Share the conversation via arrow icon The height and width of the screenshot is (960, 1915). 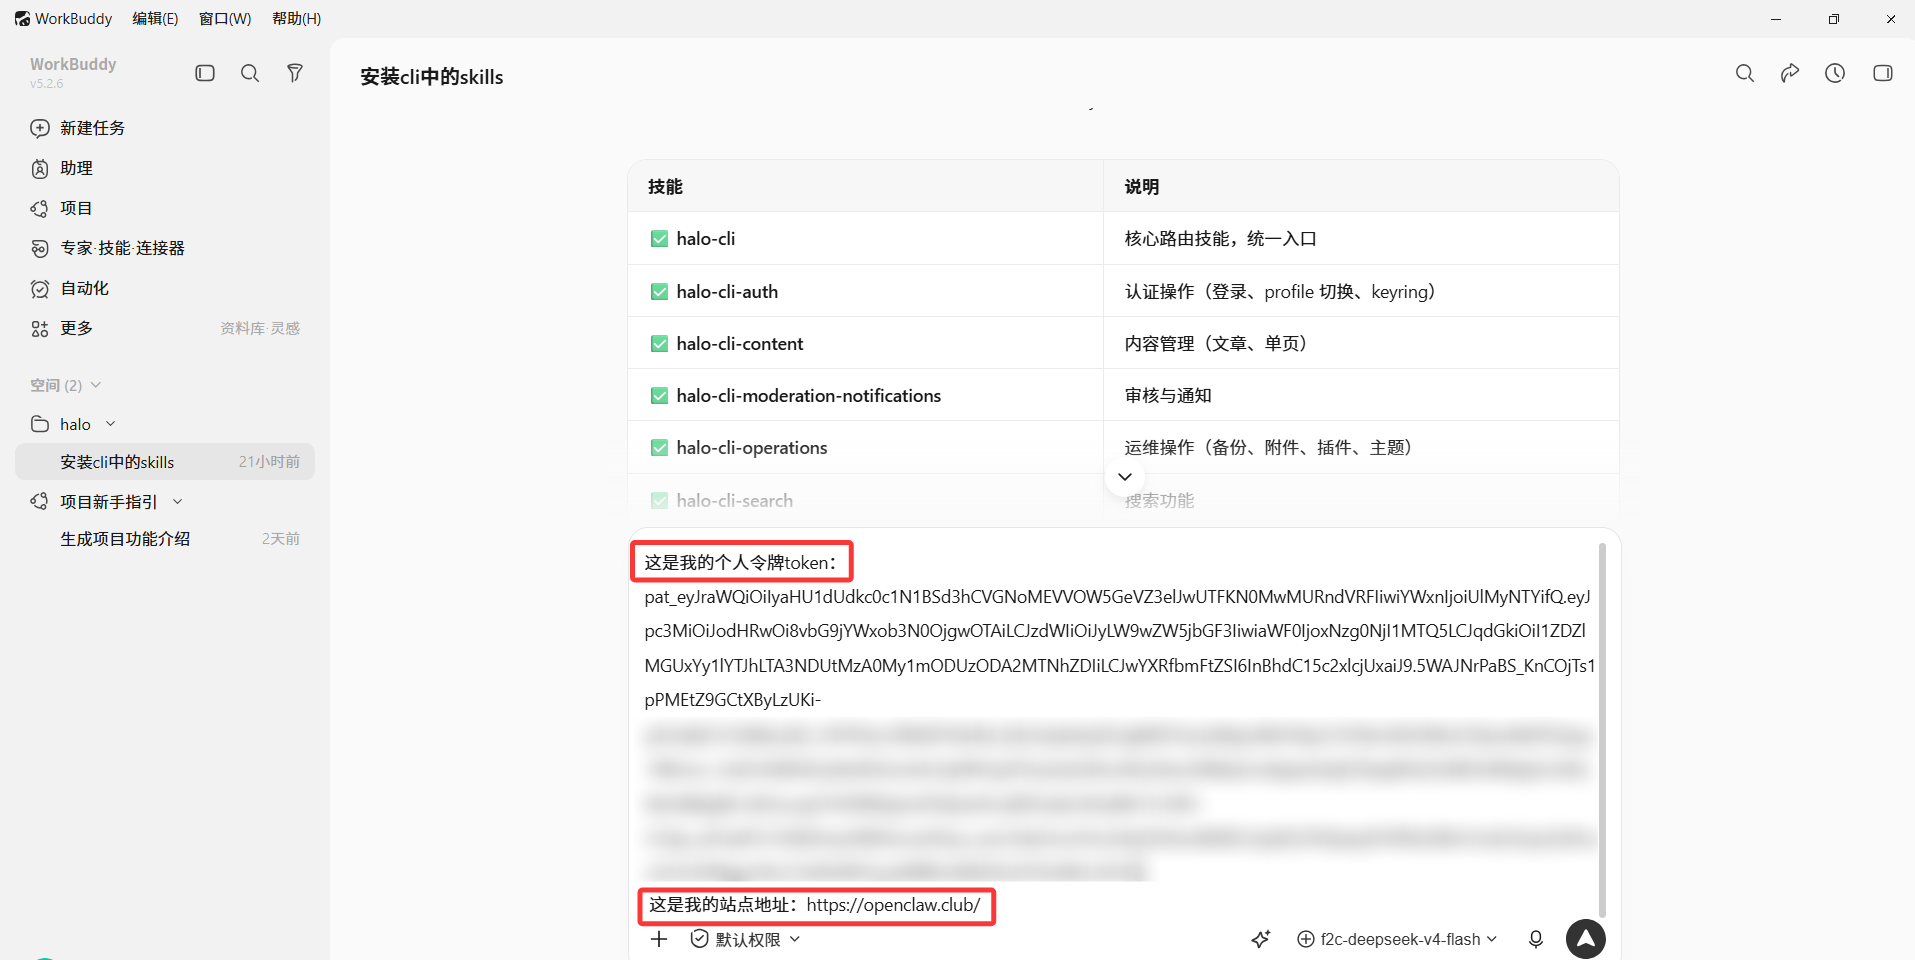(1790, 73)
